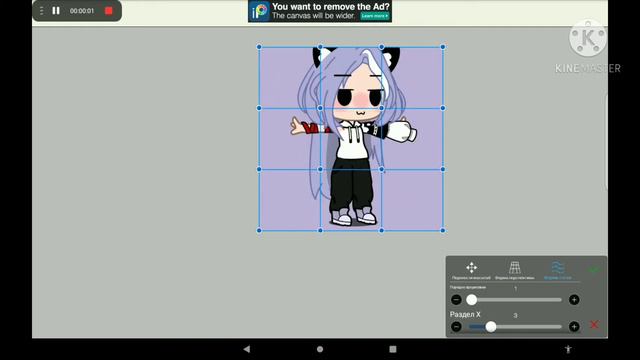Screen dimensions: 640x360
Task: Click the interpolation order slider handle
Action: pyautogui.click(x=471, y=300)
